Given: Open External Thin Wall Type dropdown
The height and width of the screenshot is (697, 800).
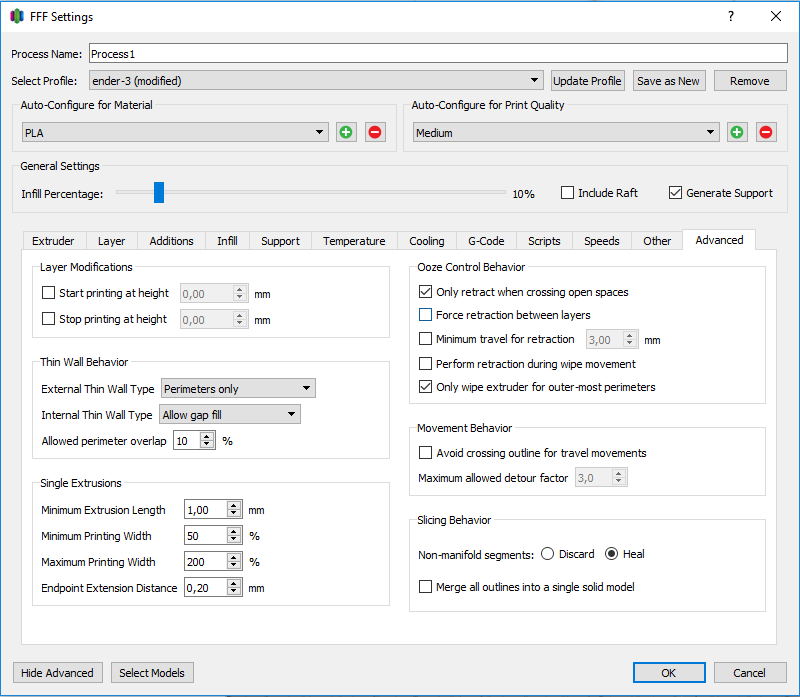Looking at the screenshot, I should click(x=238, y=388).
